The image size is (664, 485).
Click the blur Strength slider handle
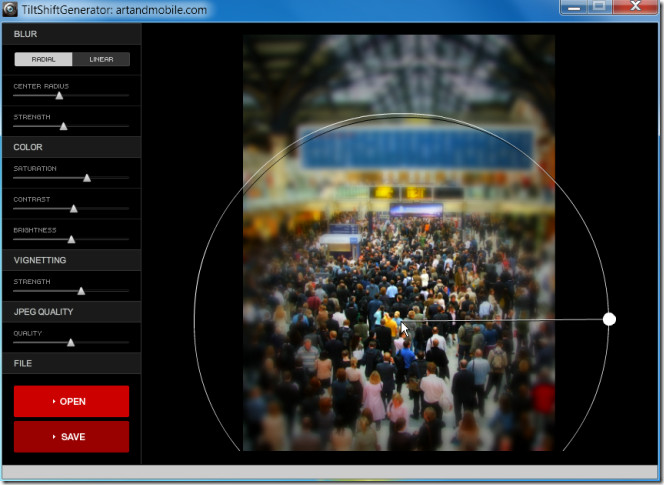(64, 126)
